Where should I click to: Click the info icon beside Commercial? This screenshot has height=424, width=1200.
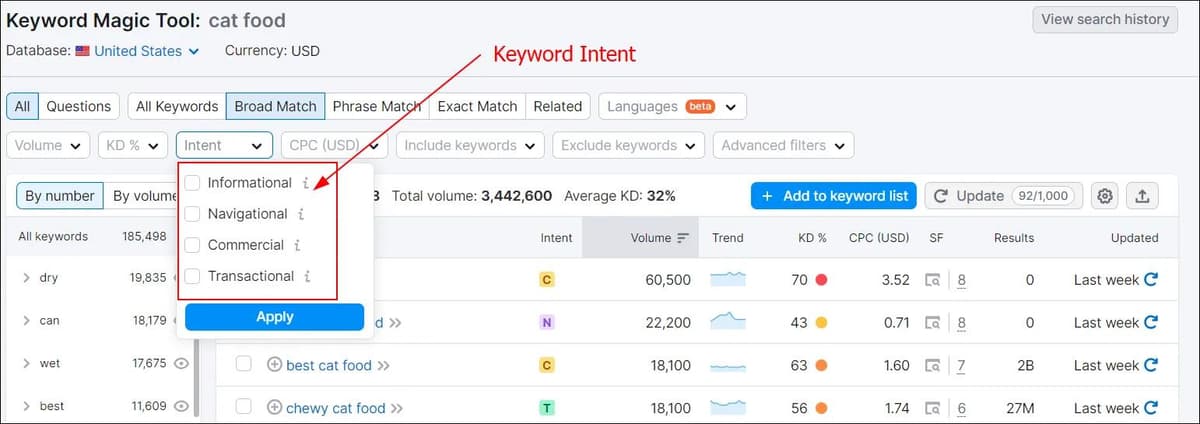(x=298, y=245)
